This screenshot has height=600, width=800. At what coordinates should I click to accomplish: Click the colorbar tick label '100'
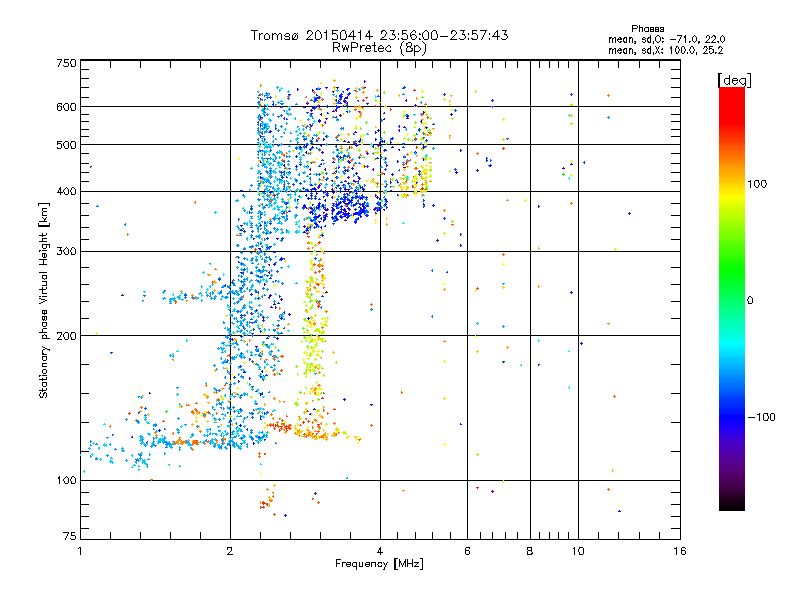pyautogui.click(x=757, y=184)
